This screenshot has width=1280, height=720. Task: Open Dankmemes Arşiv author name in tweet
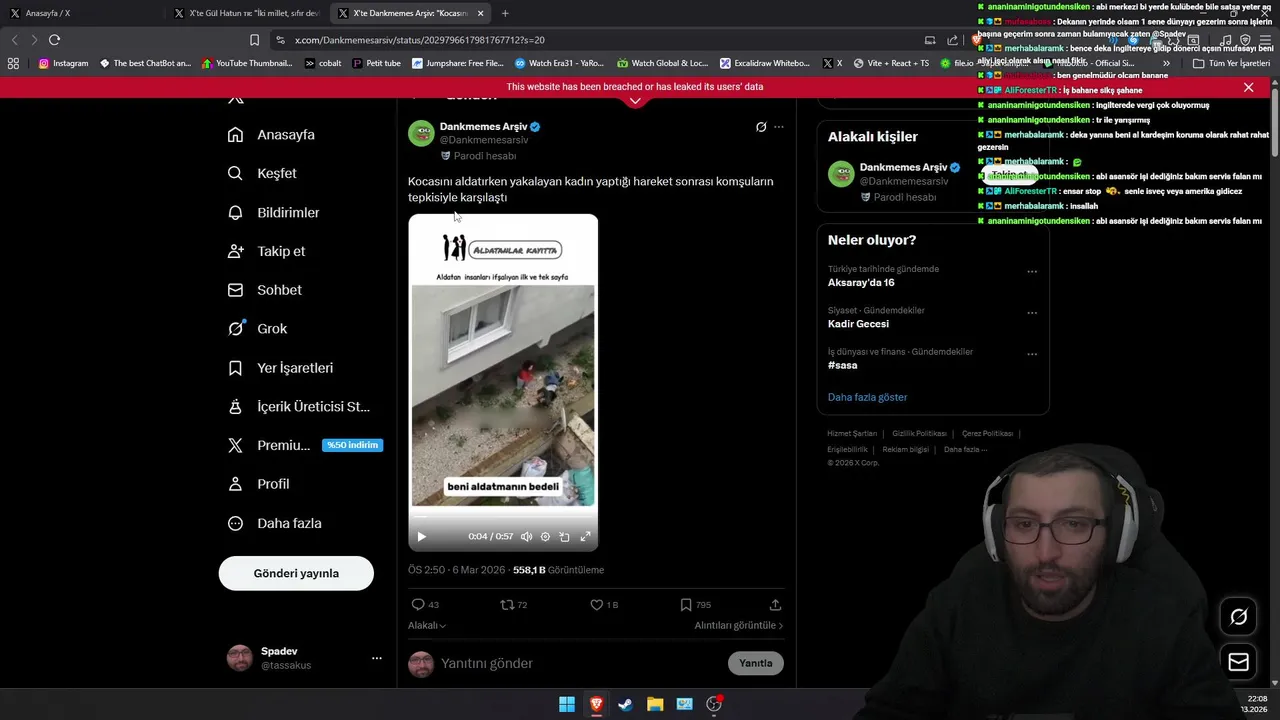(x=483, y=127)
